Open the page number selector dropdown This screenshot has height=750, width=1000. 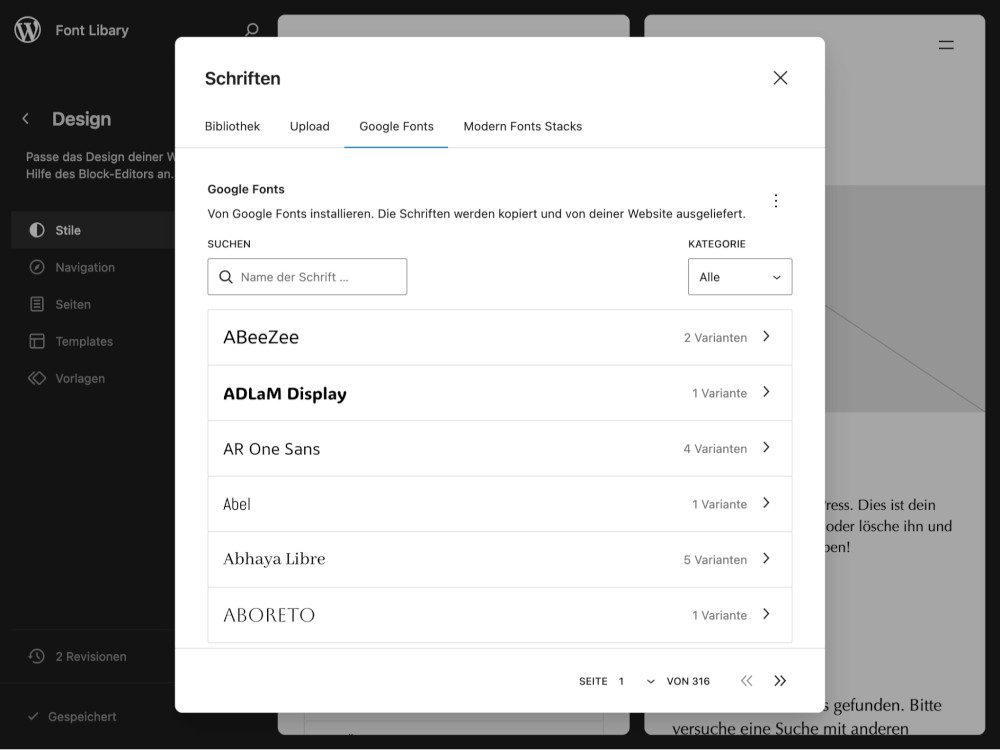(x=636, y=681)
